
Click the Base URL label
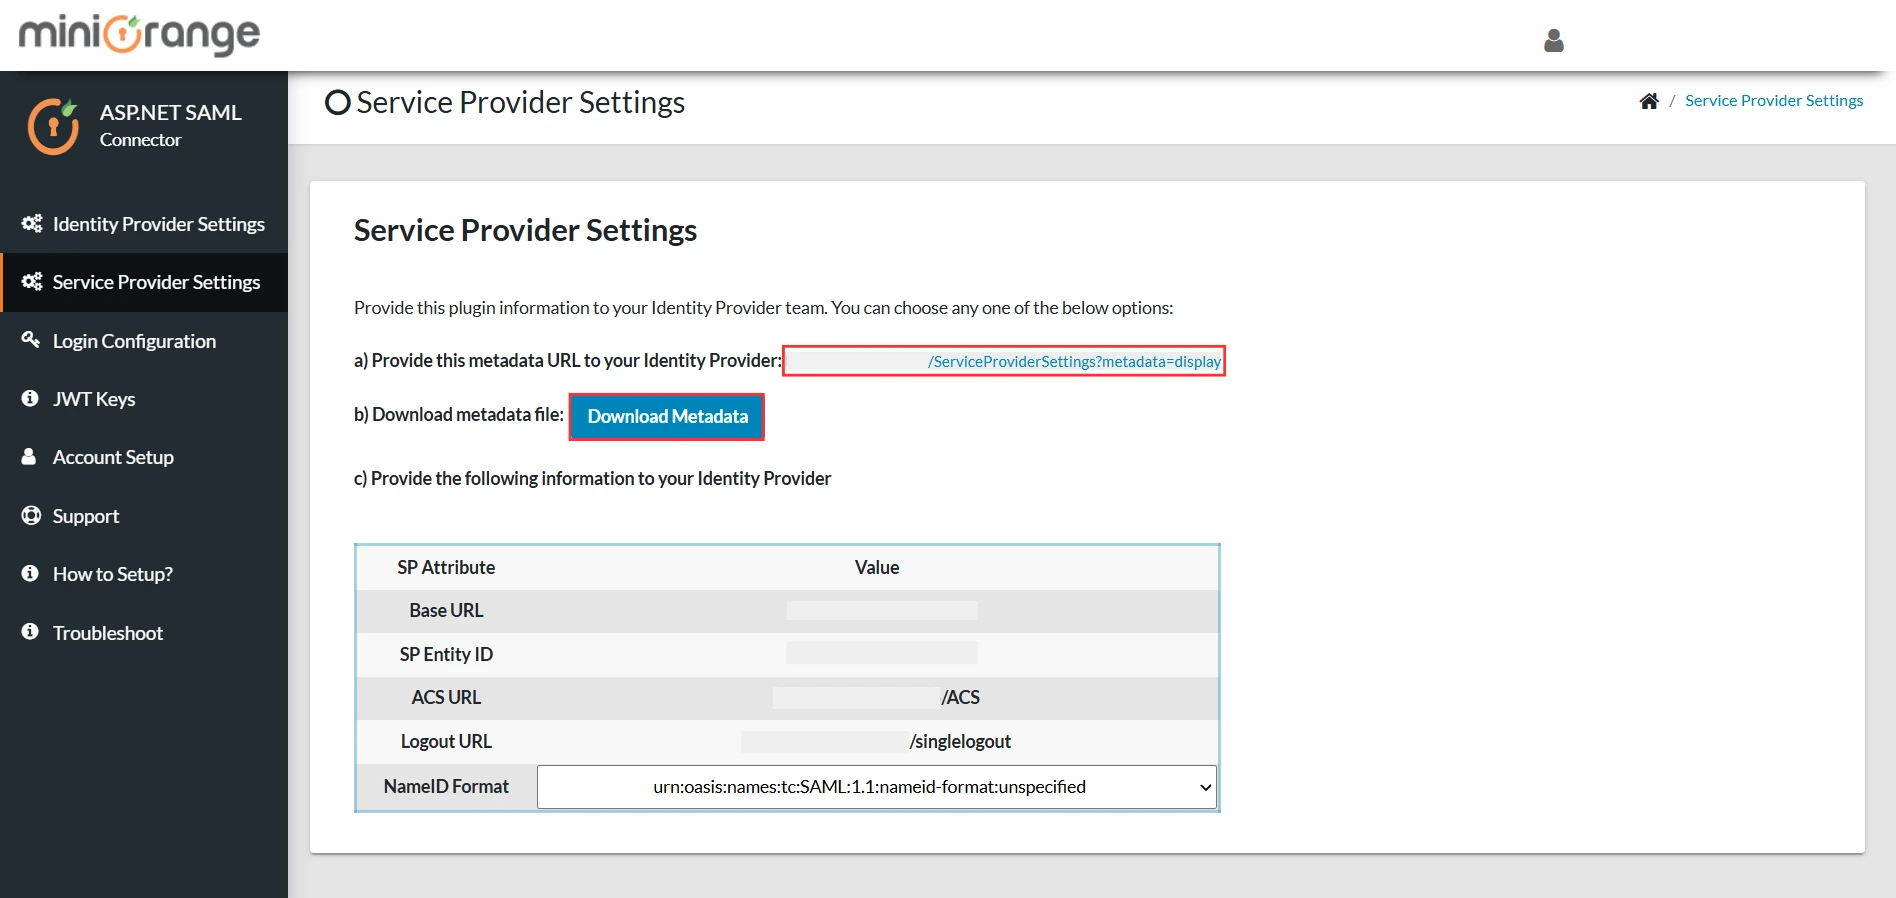coord(446,610)
